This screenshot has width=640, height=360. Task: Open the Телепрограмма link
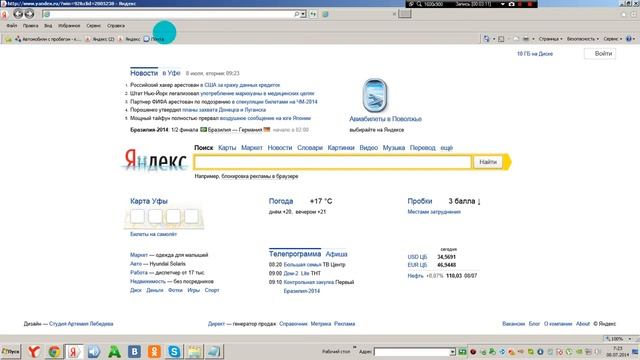point(295,254)
